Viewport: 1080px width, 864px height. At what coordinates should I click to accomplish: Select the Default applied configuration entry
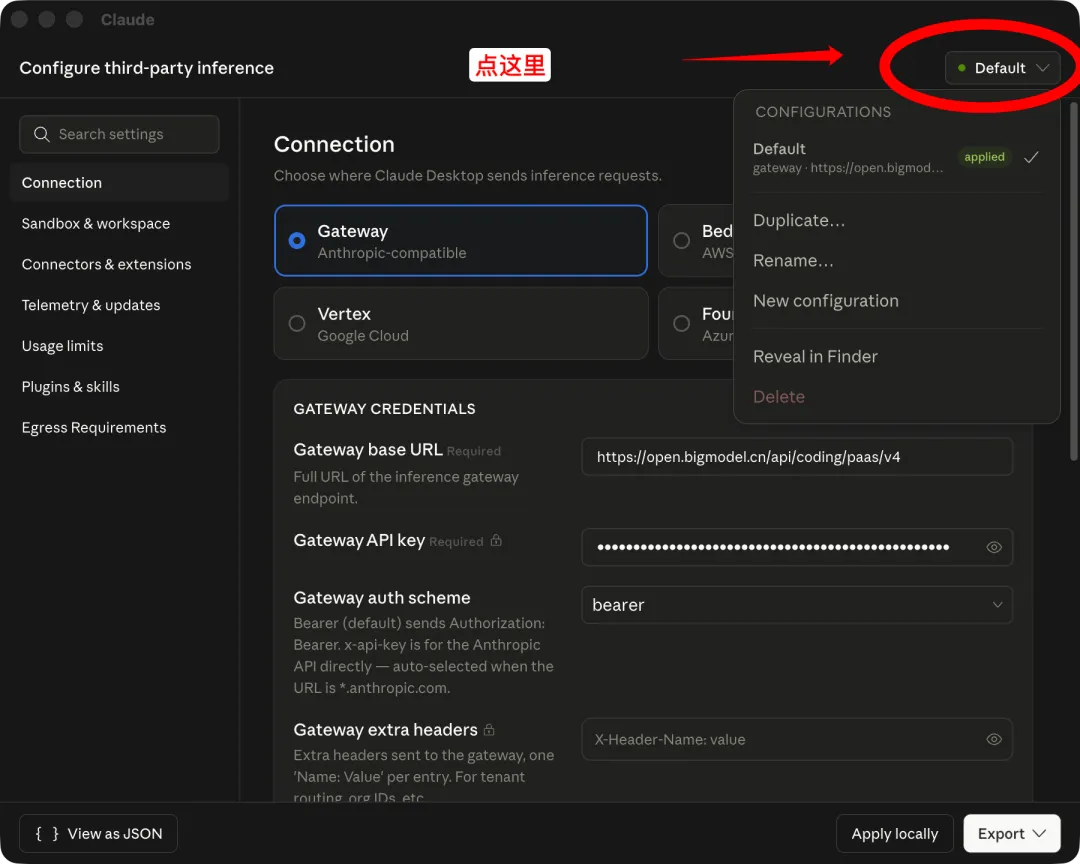pyautogui.click(x=896, y=158)
